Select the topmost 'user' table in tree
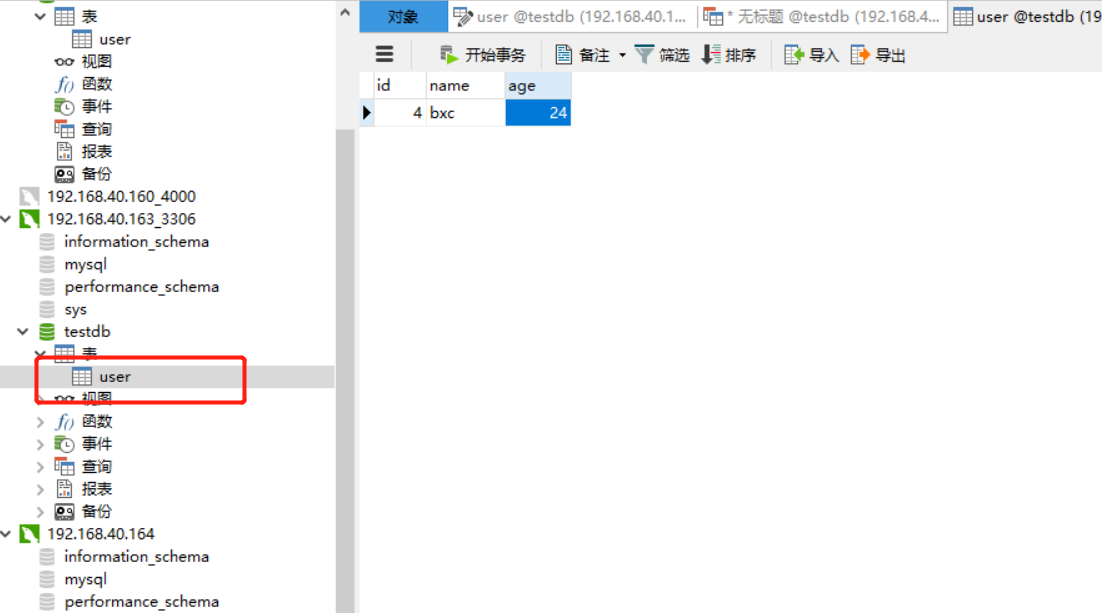 (115, 39)
